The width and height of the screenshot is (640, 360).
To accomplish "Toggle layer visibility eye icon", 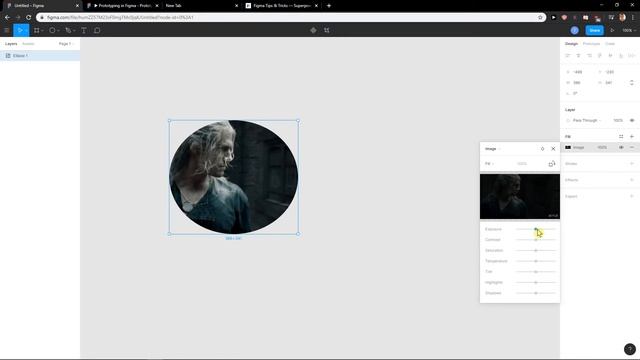I will [x=632, y=120].
